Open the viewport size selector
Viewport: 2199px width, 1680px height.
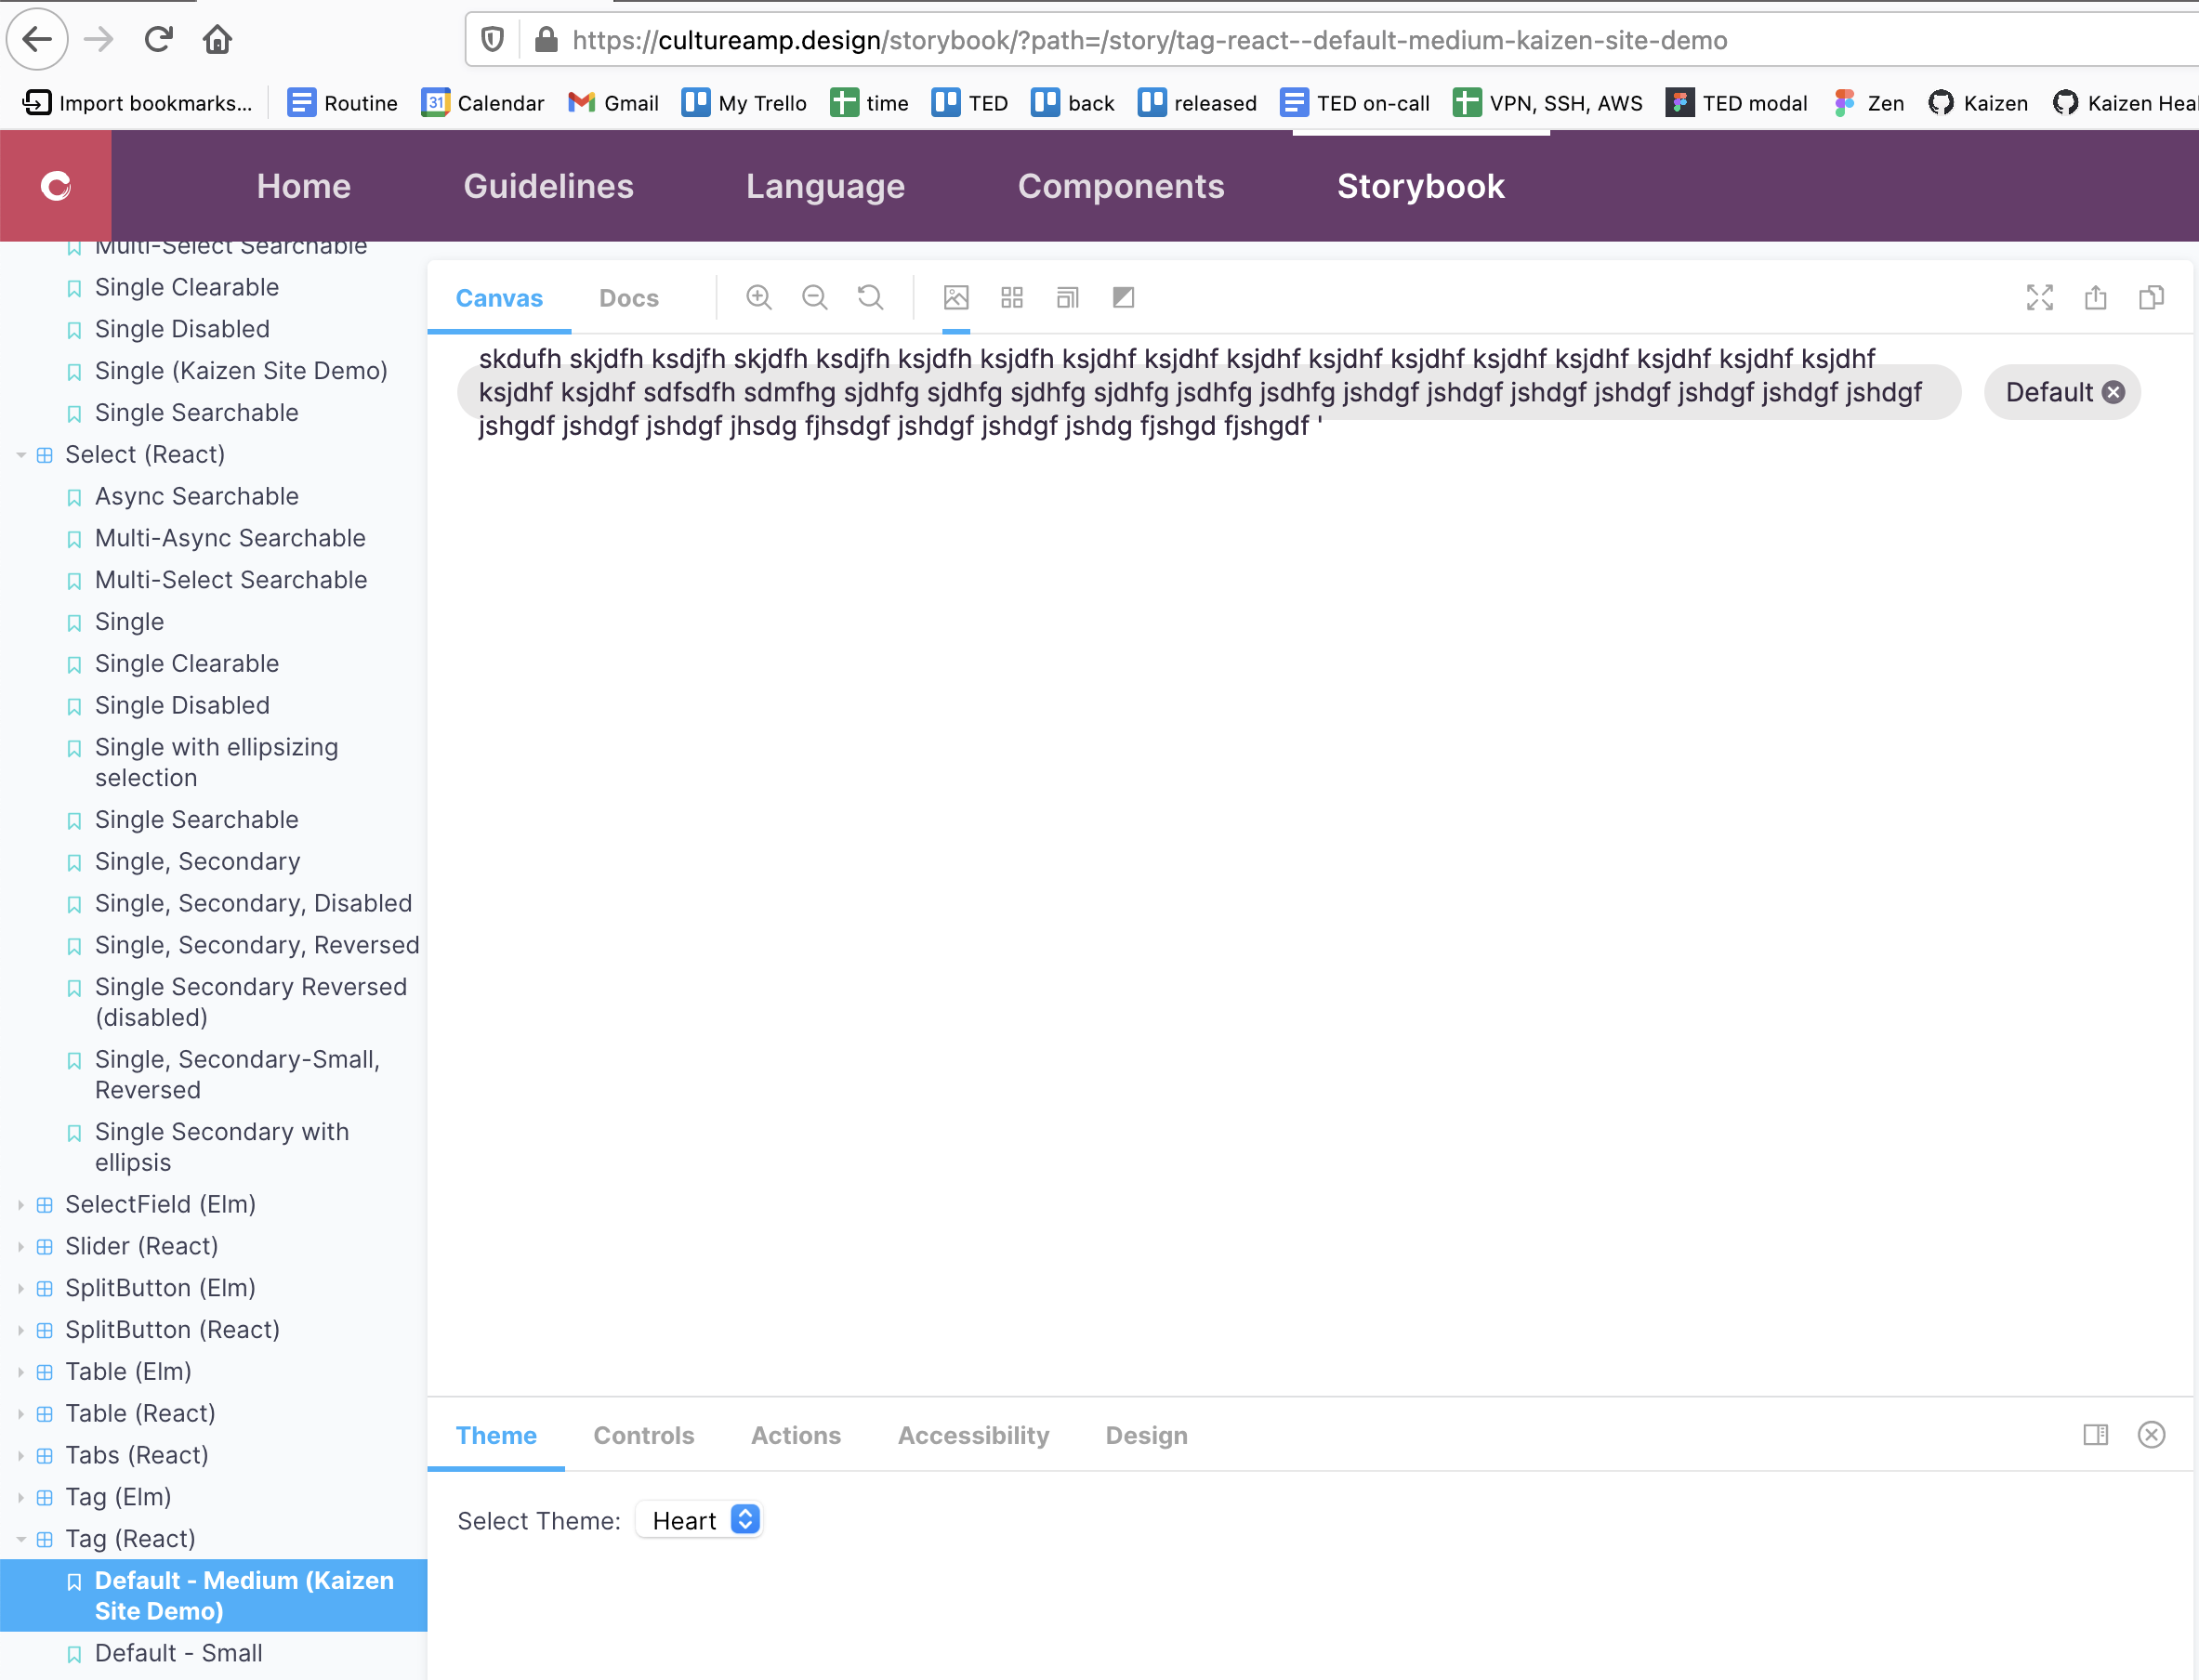pos(1067,297)
